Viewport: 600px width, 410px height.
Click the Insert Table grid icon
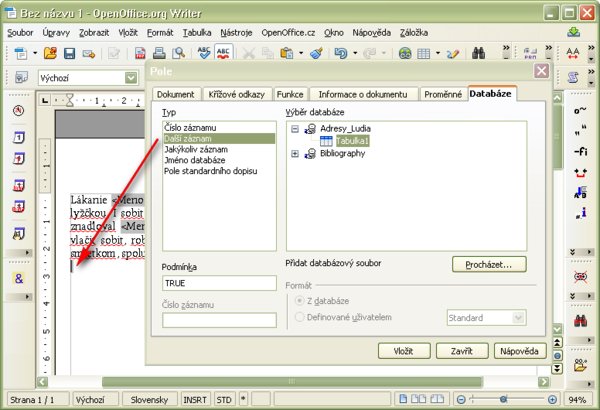[x=424, y=54]
